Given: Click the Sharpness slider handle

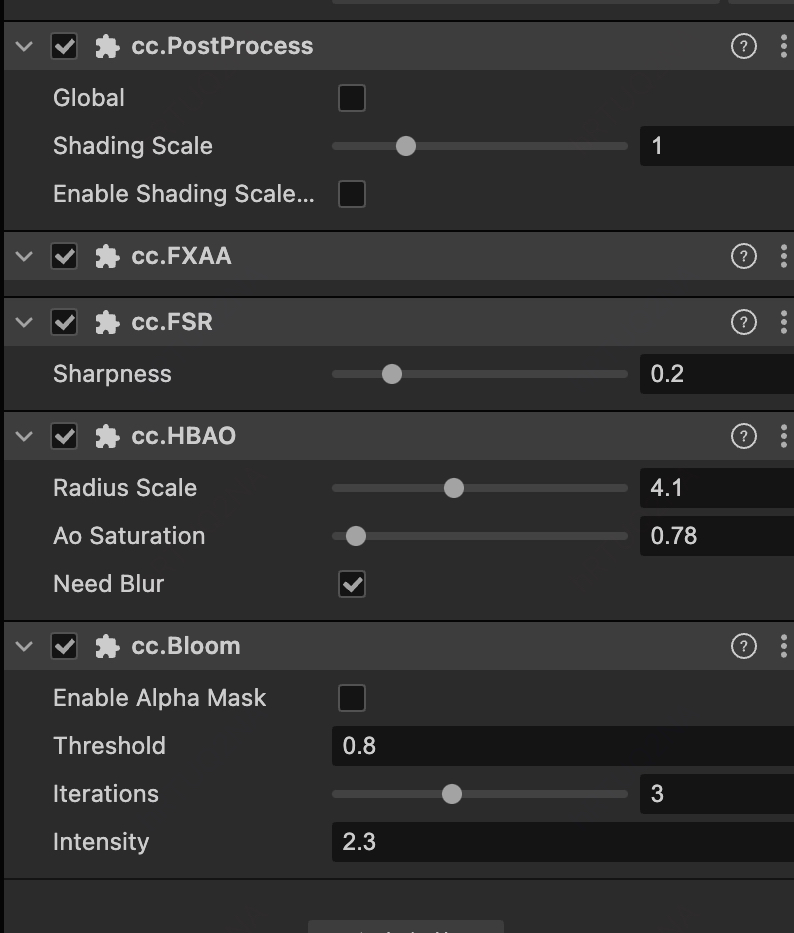Looking at the screenshot, I should coord(392,374).
